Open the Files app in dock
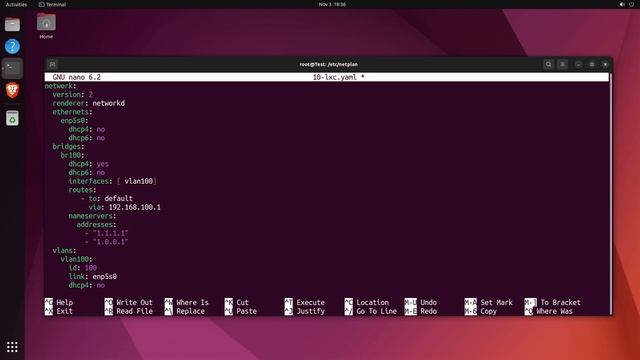 click(12, 24)
